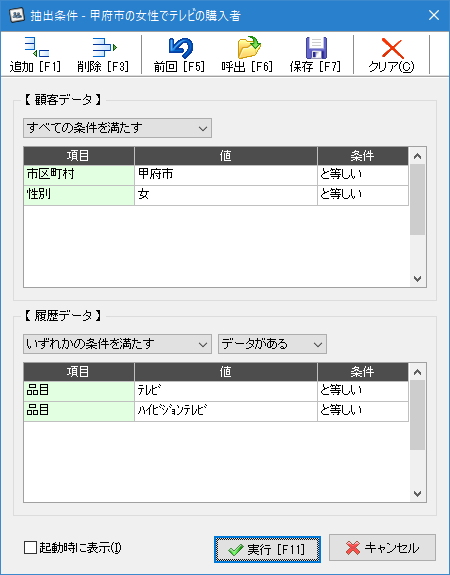Click the キャンセル button
The image size is (450, 575).
(x=382, y=548)
